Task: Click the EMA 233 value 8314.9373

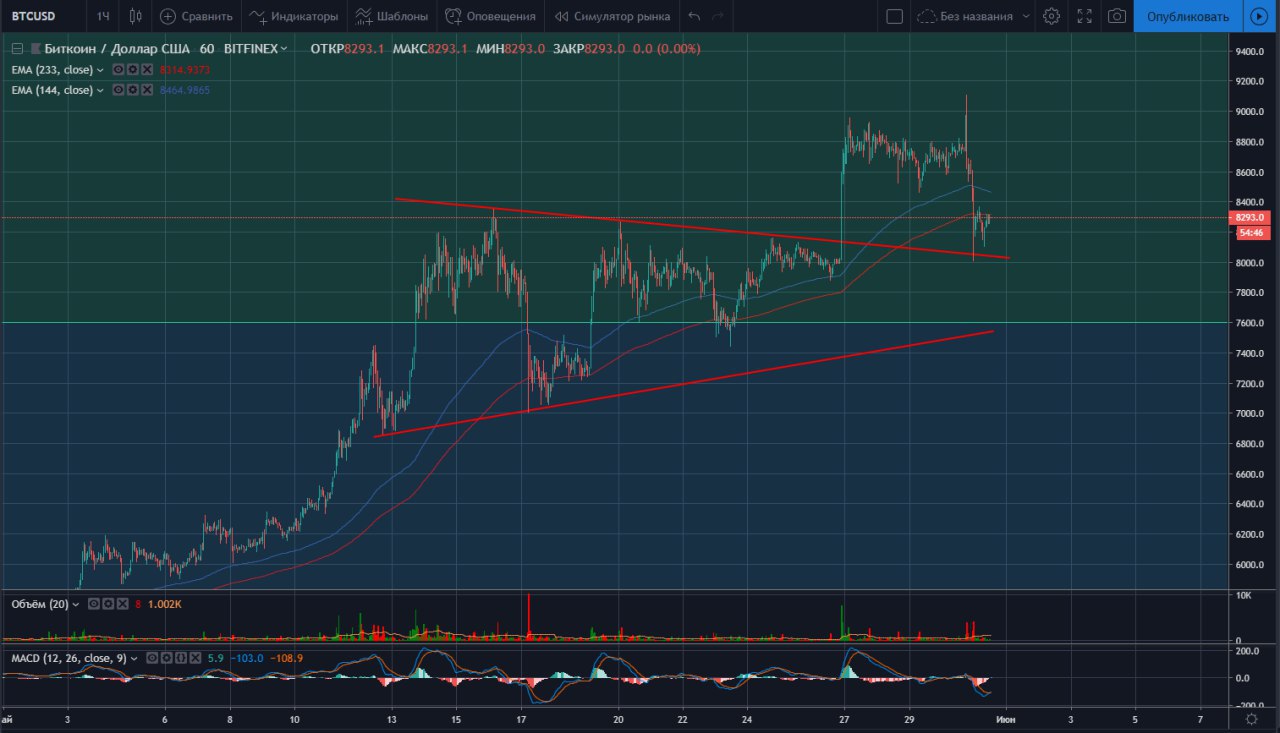Action: (x=184, y=70)
